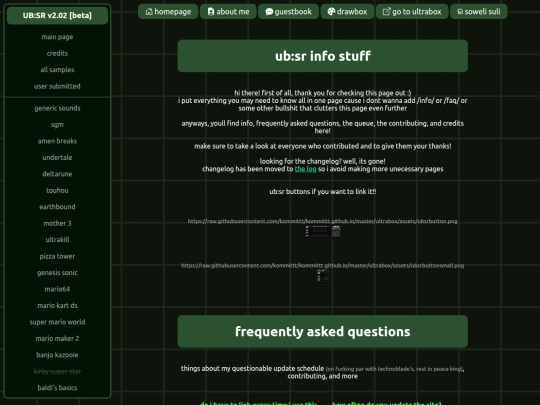540x405 pixels.
Task: Open mother 3 sample category
Action: pyautogui.click(x=57, y=223)
